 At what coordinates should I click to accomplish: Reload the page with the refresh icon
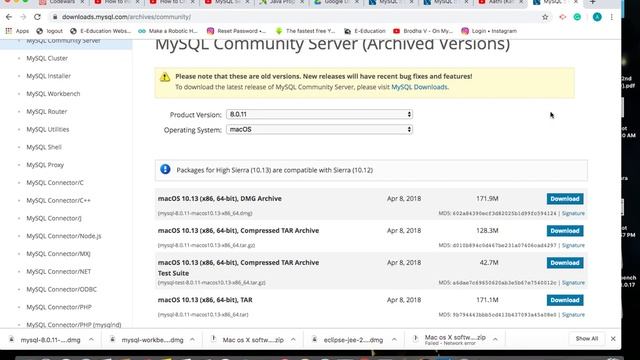[37, 17]
